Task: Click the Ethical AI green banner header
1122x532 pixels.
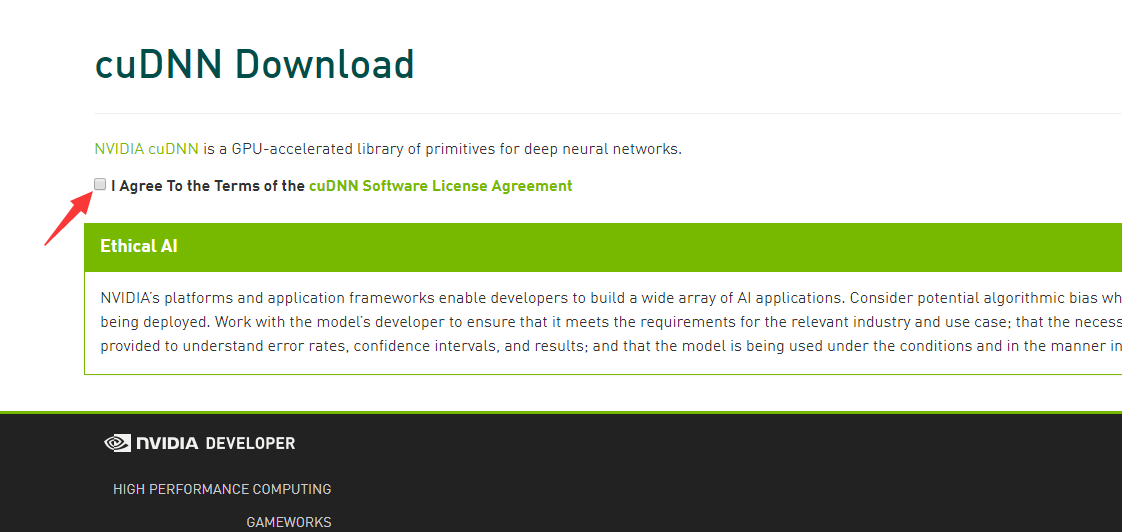Action: coord(603,247)
